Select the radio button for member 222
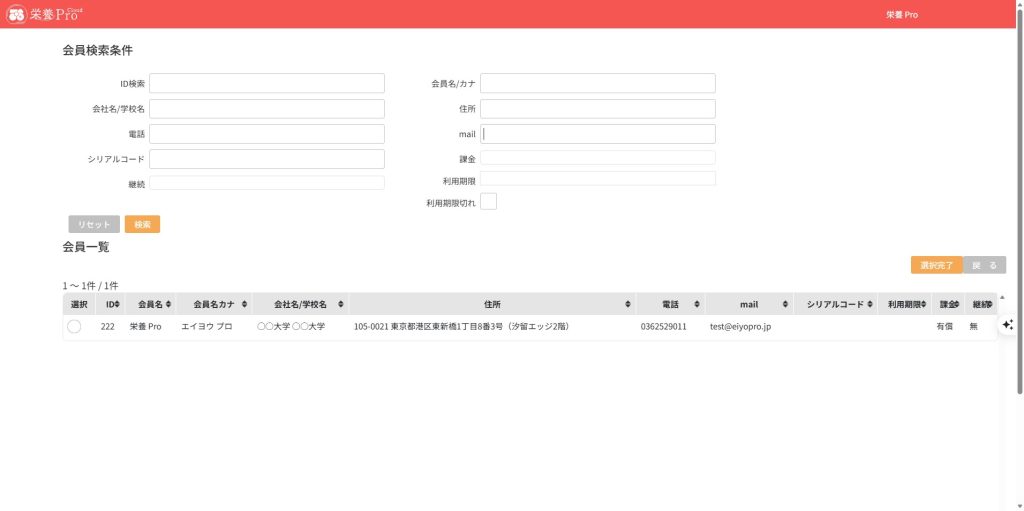Viewport: 1024px width, 511px height. click(x=74, y=327)
